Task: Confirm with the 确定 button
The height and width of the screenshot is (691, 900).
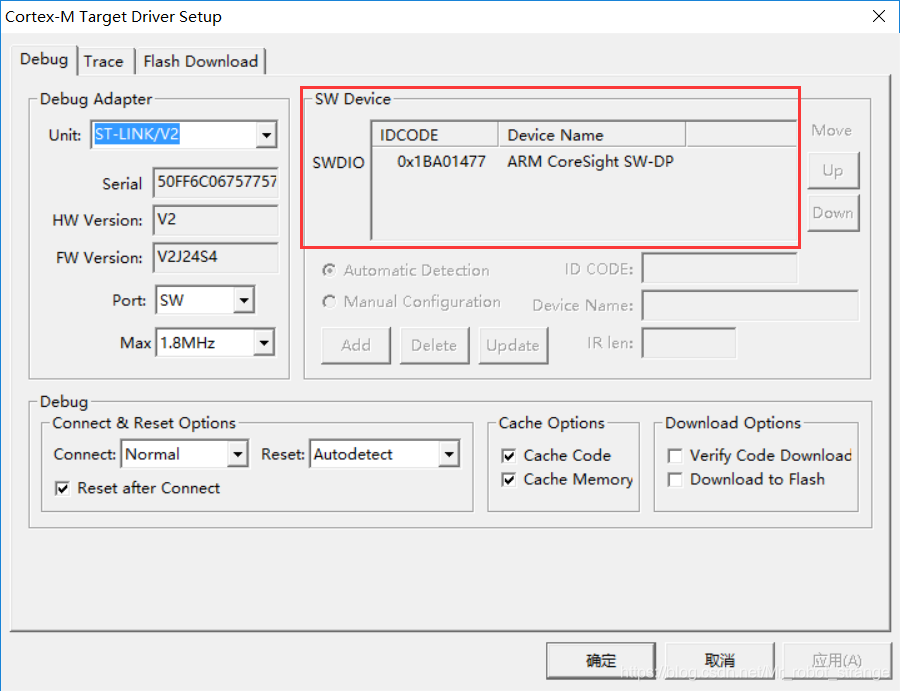Action: 600,661
